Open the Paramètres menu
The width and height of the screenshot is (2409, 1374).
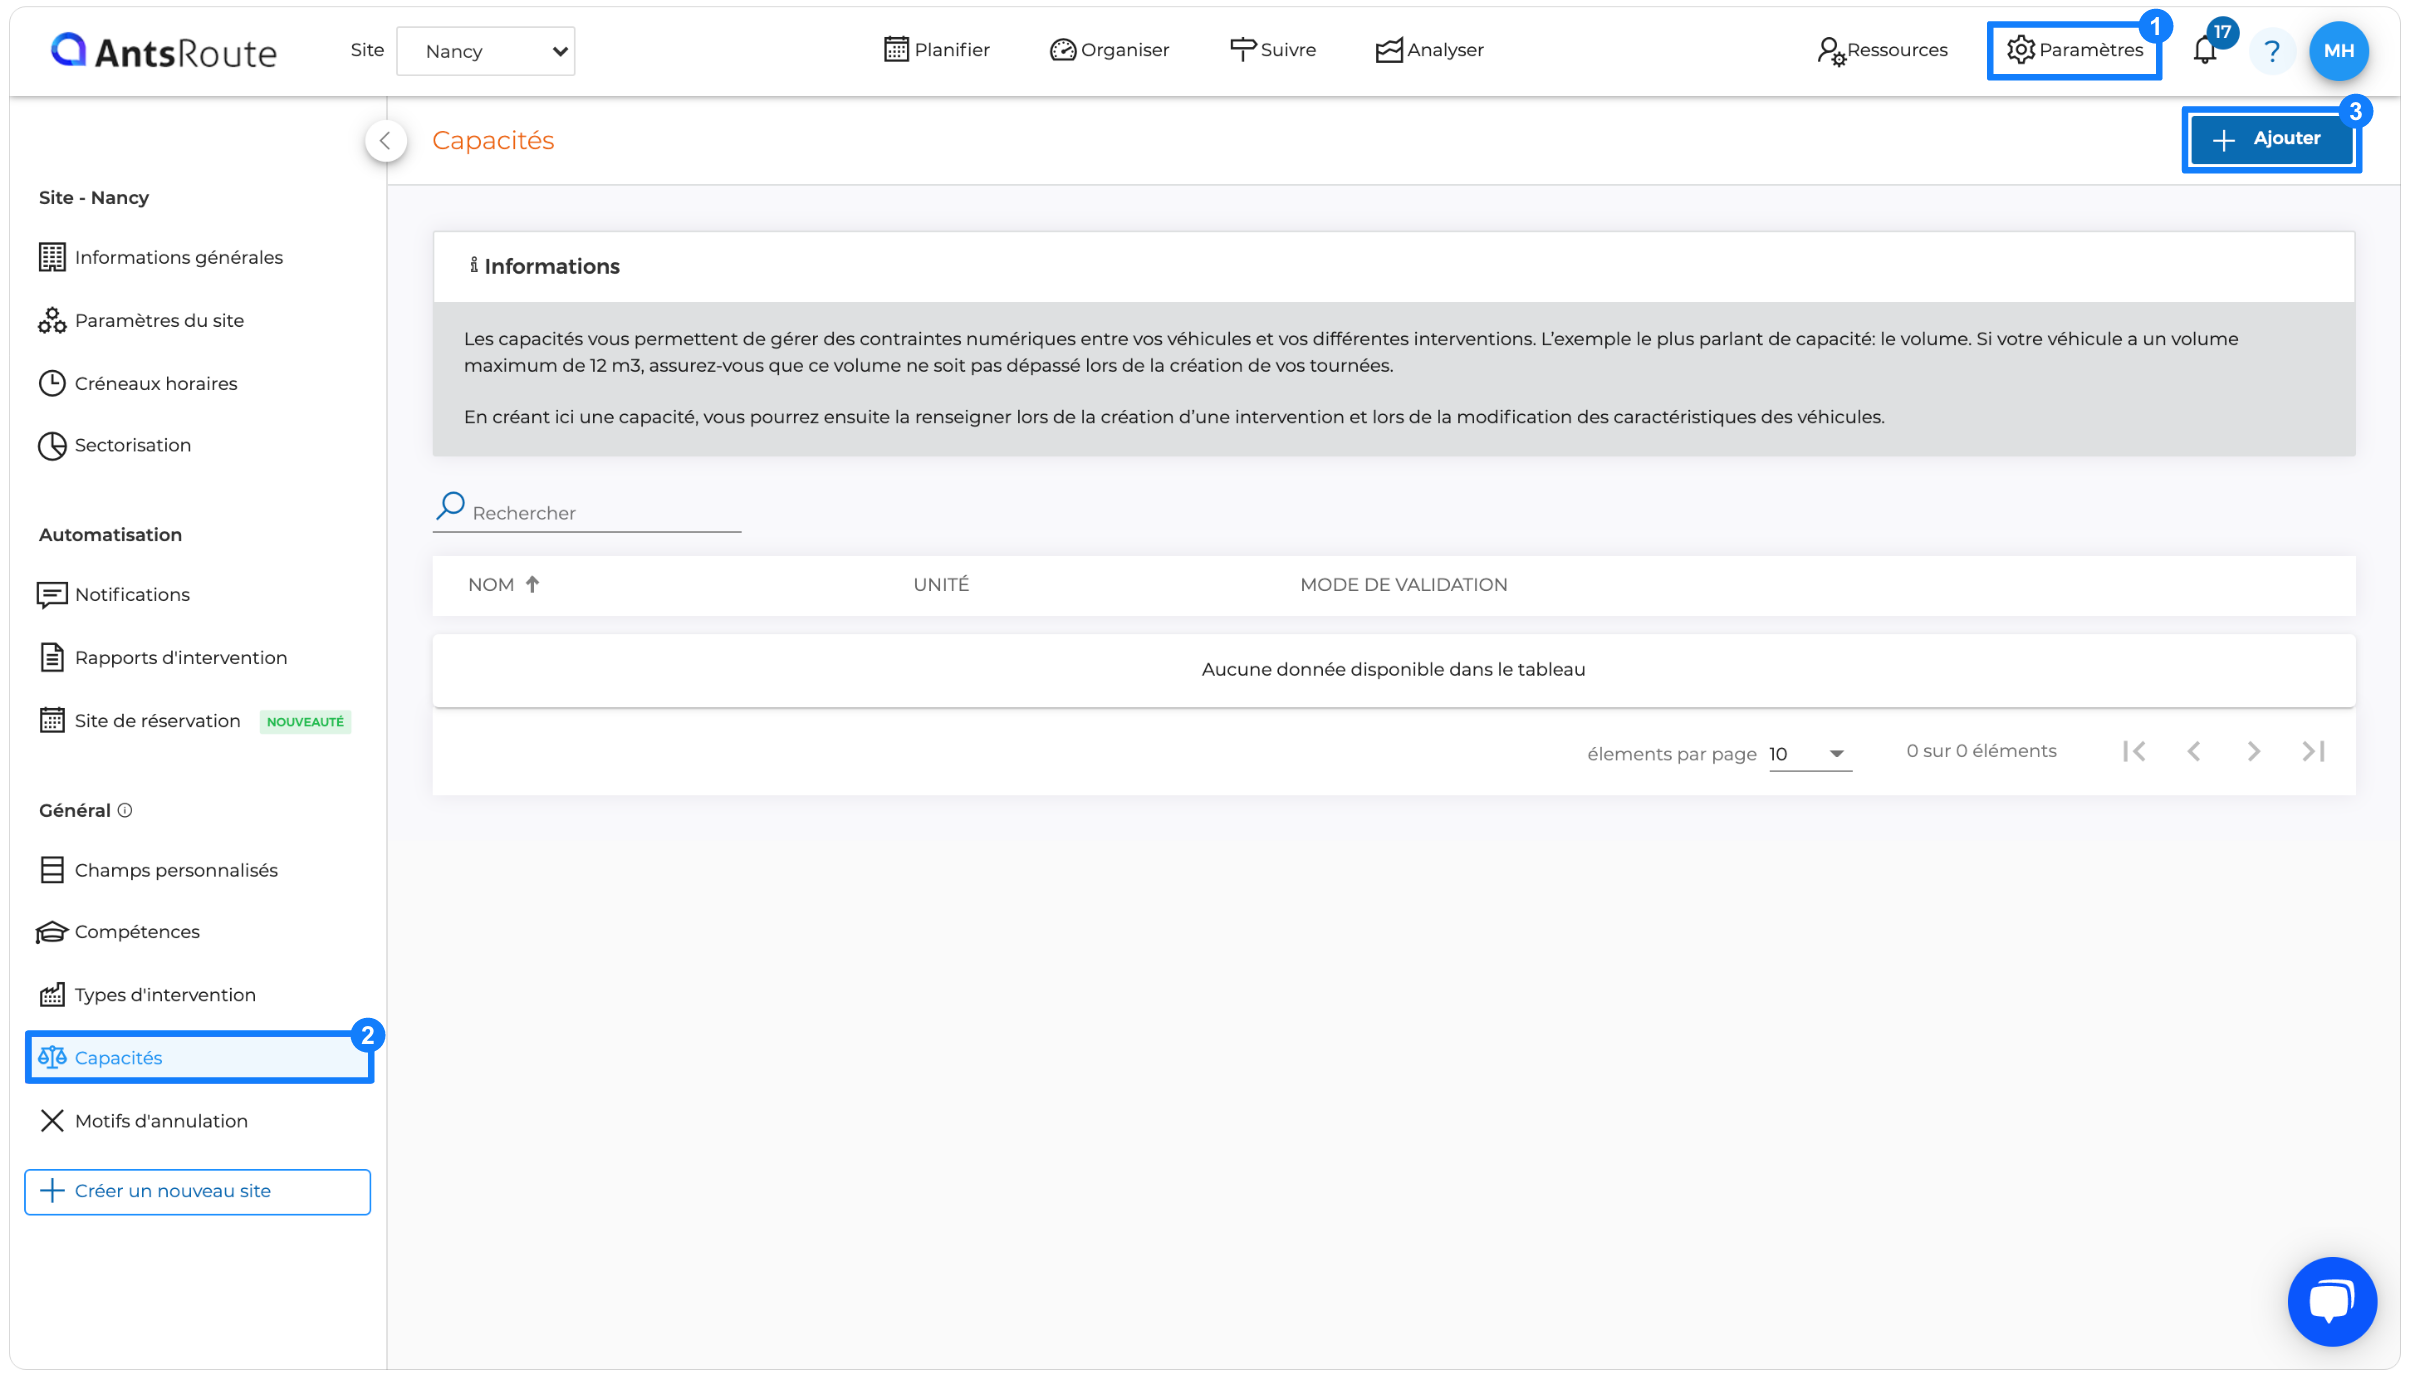pos(2075,50)
